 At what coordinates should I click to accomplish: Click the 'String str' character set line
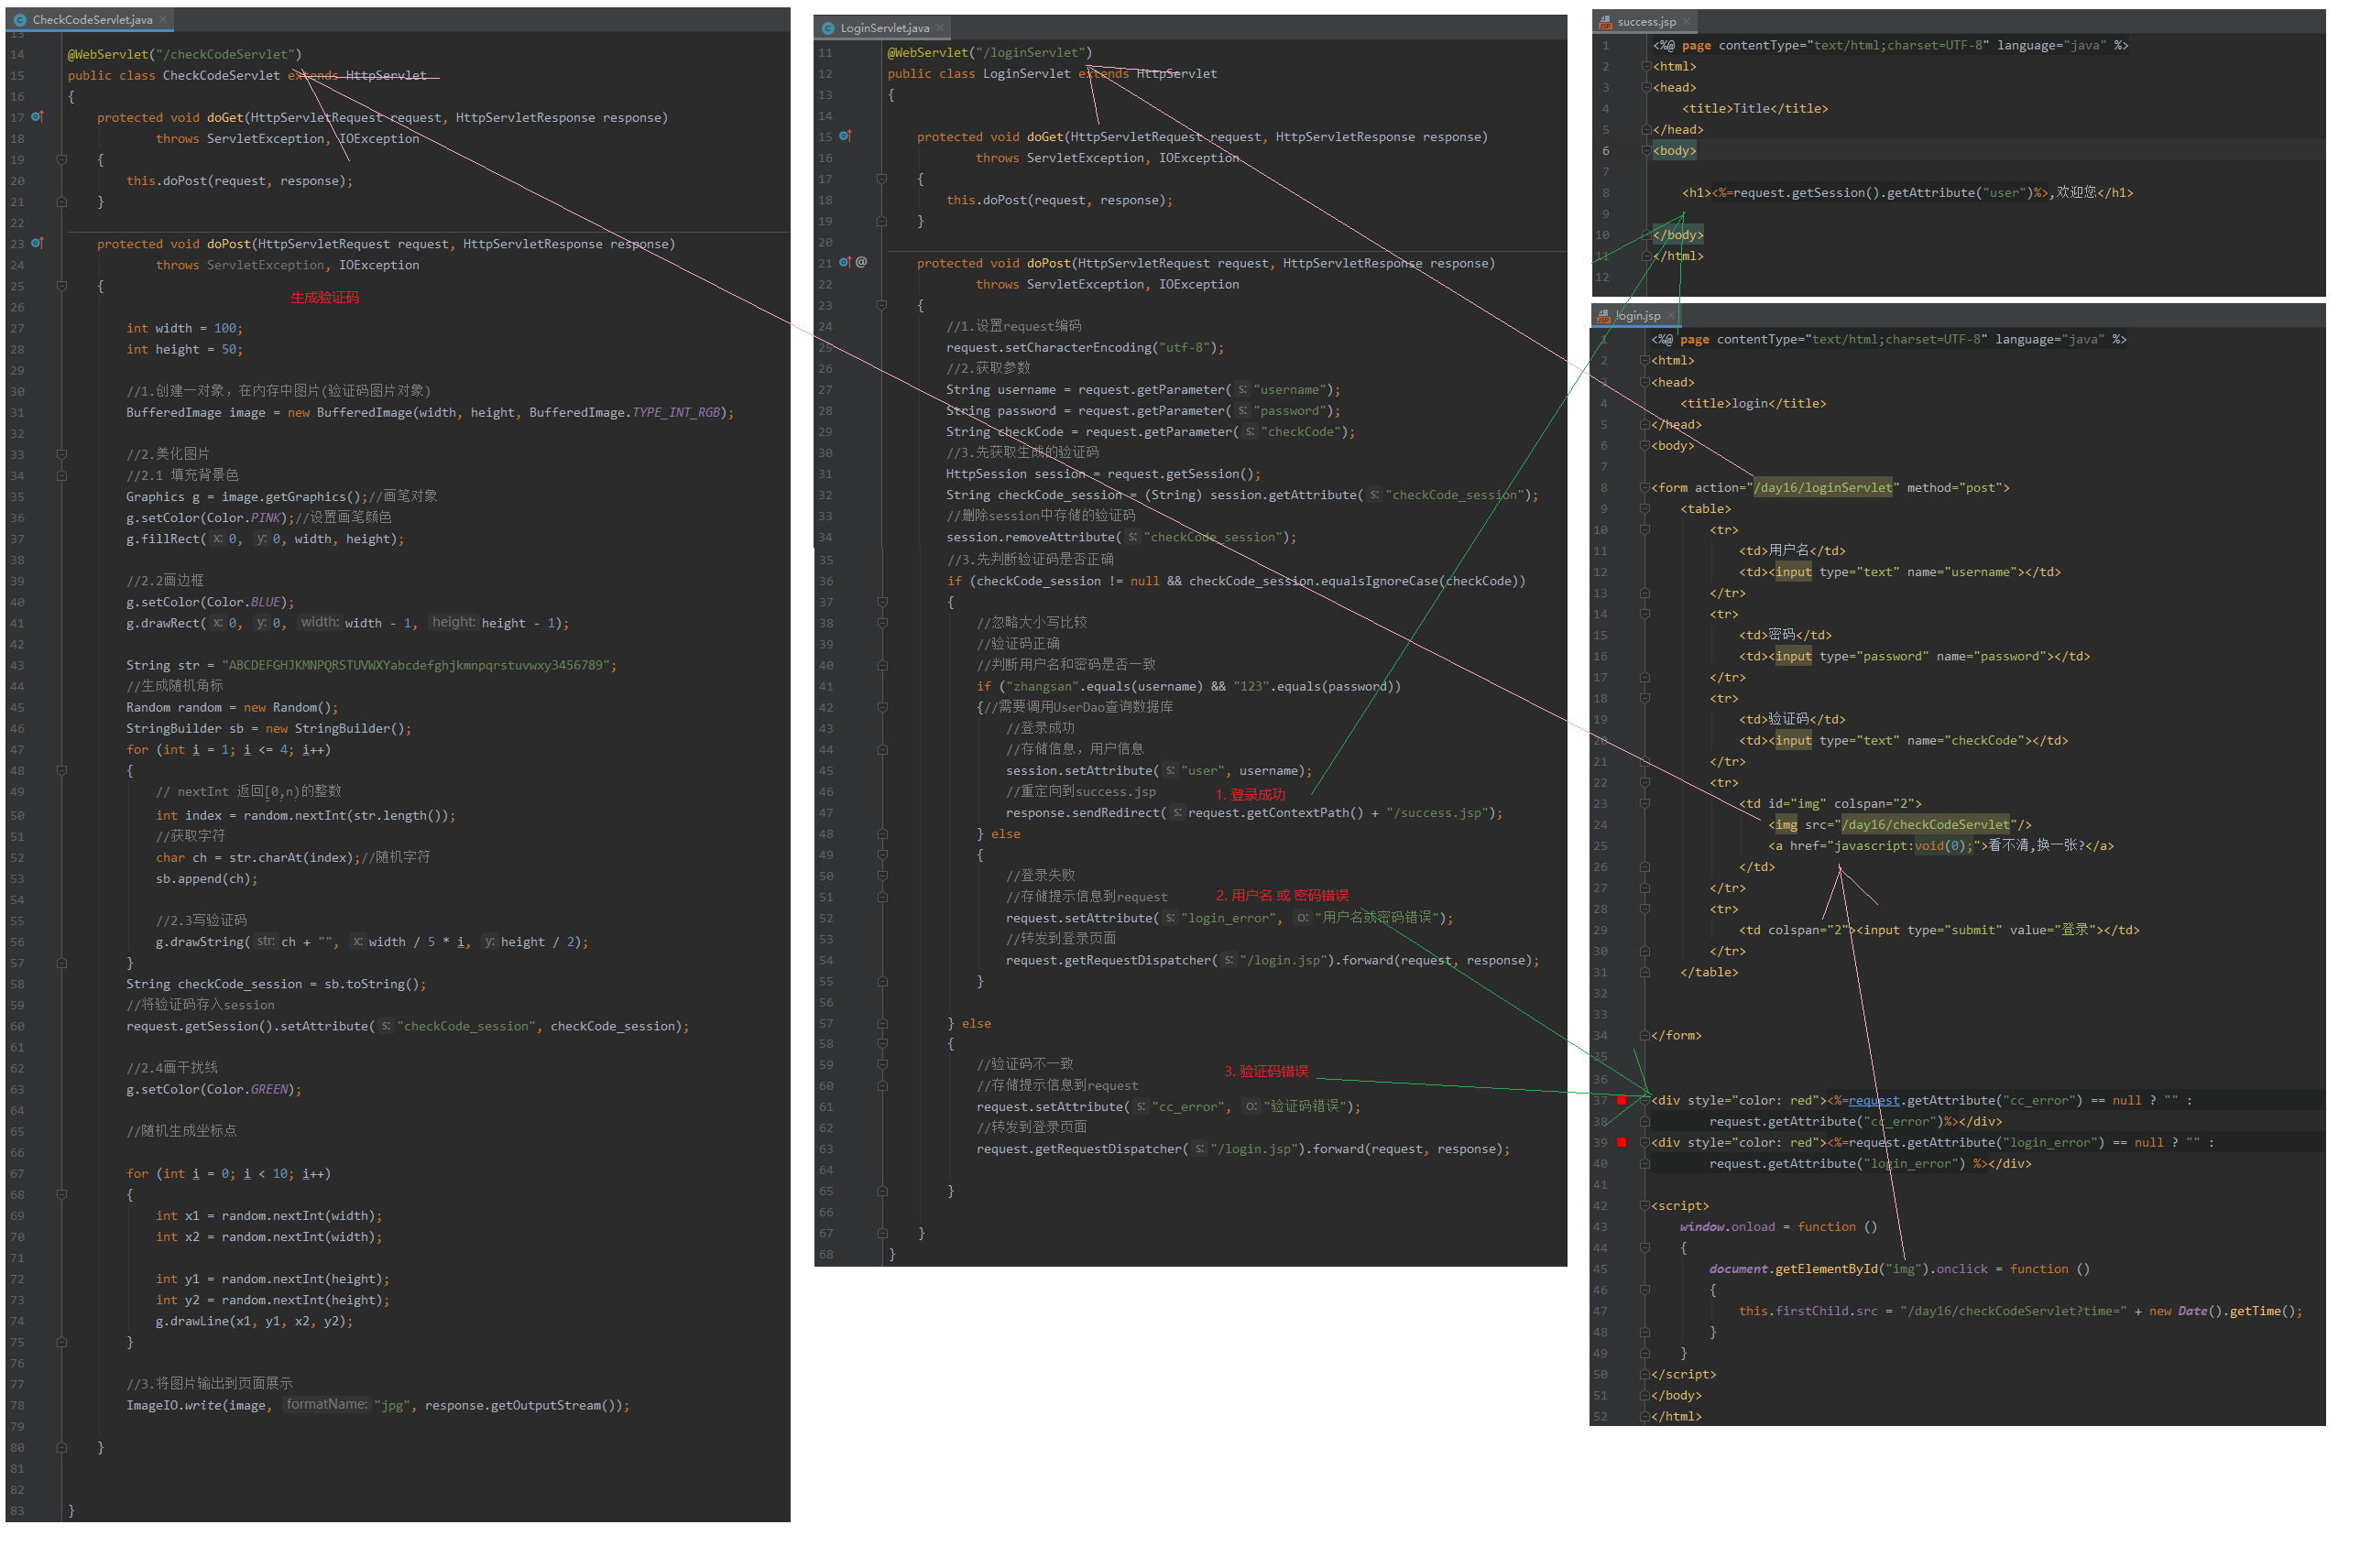point(371,665)
